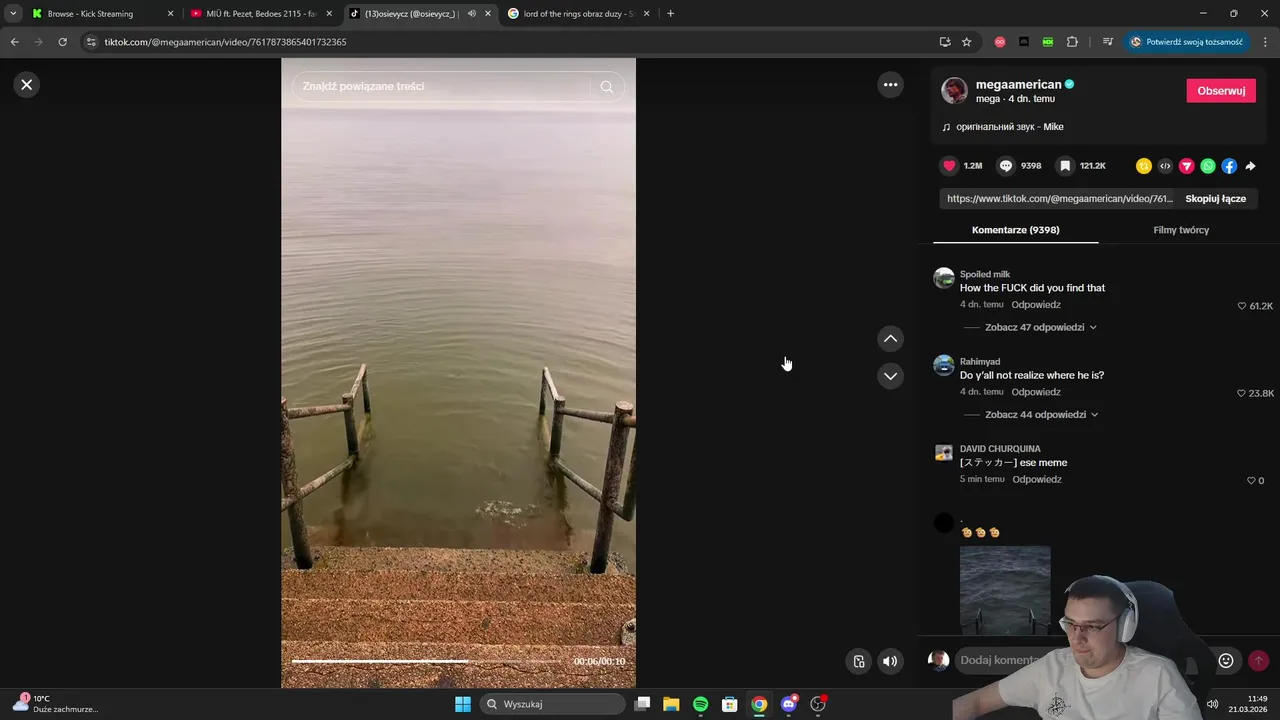The height and width of the screenshot is (720, 1280).
Task: Seek in the video progress bar
Action: (427, 661)
